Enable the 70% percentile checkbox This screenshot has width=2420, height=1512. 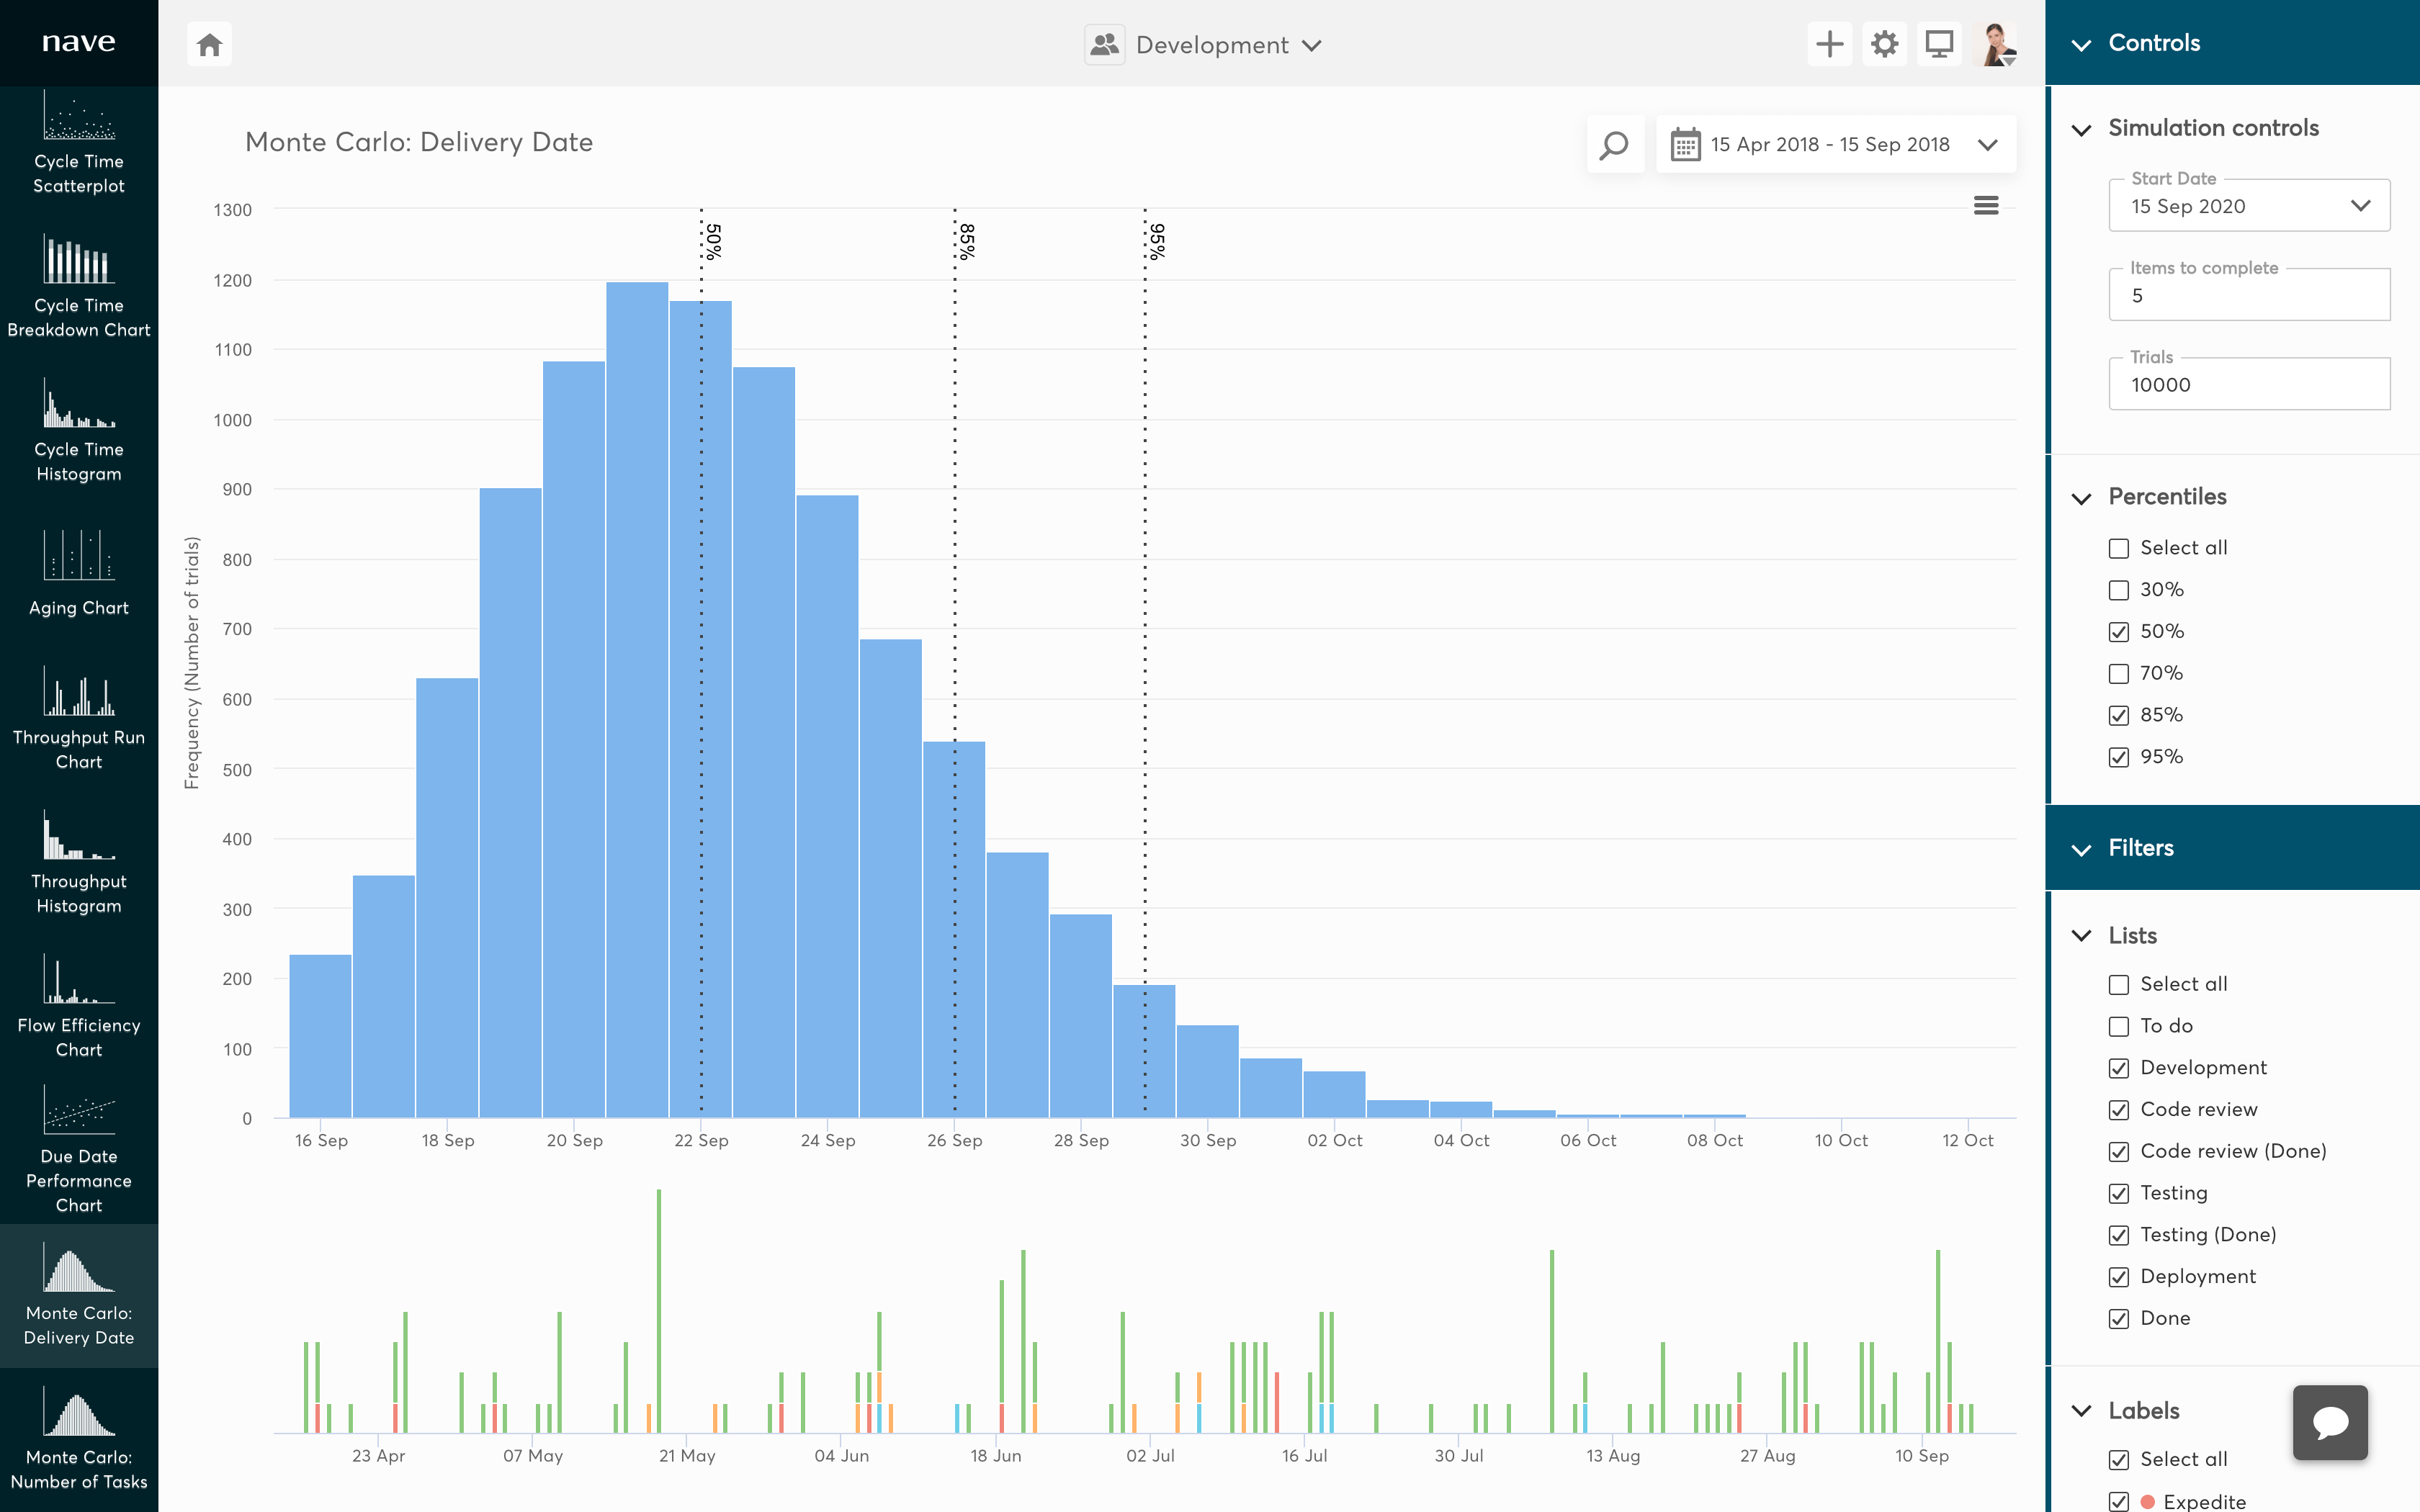point(2119,673)
